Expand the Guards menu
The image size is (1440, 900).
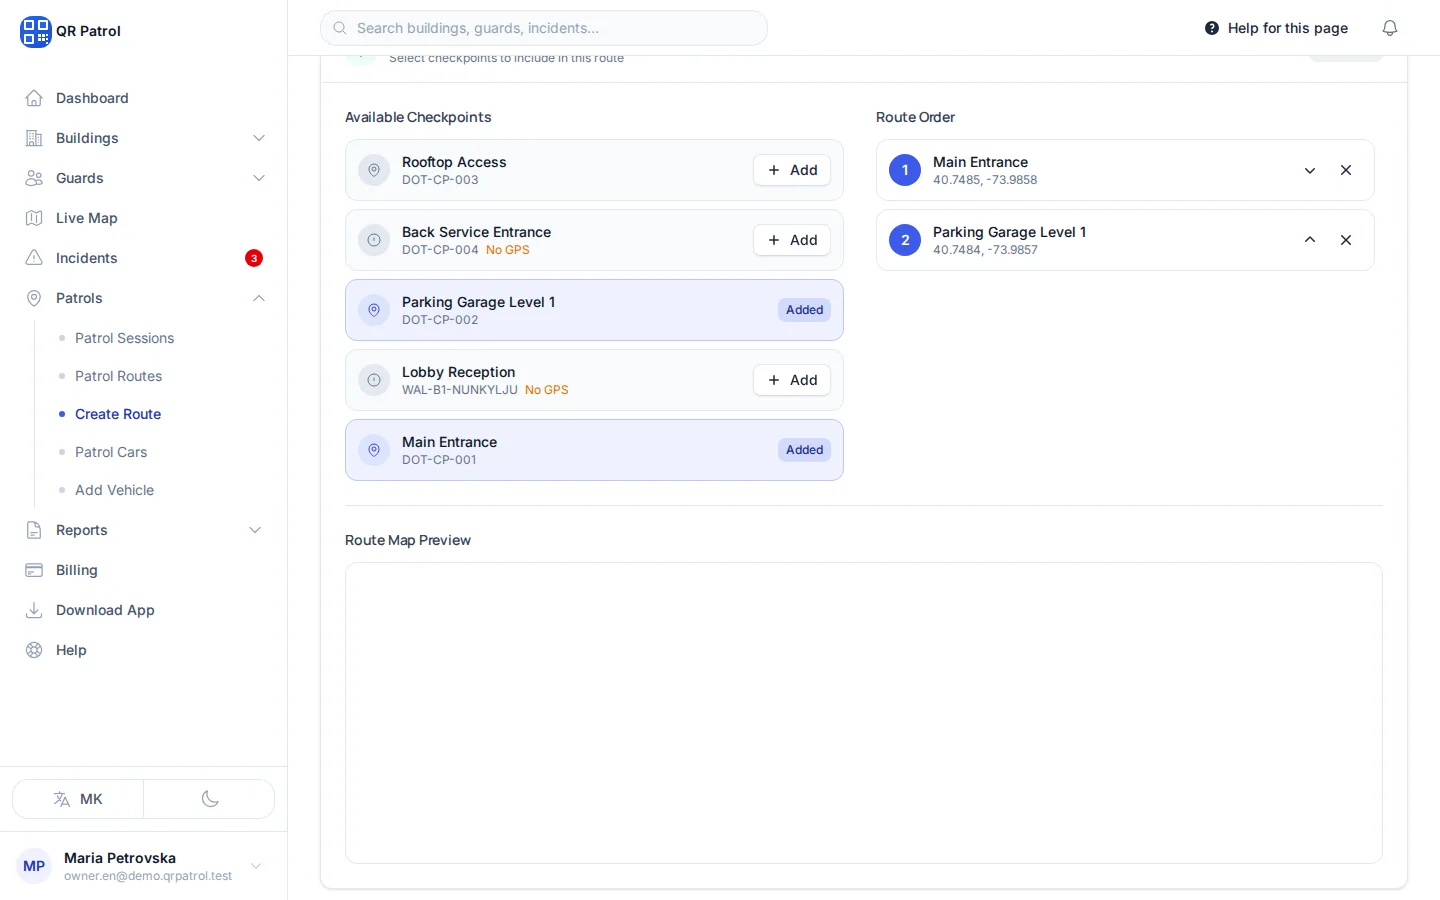coord(144,178)
